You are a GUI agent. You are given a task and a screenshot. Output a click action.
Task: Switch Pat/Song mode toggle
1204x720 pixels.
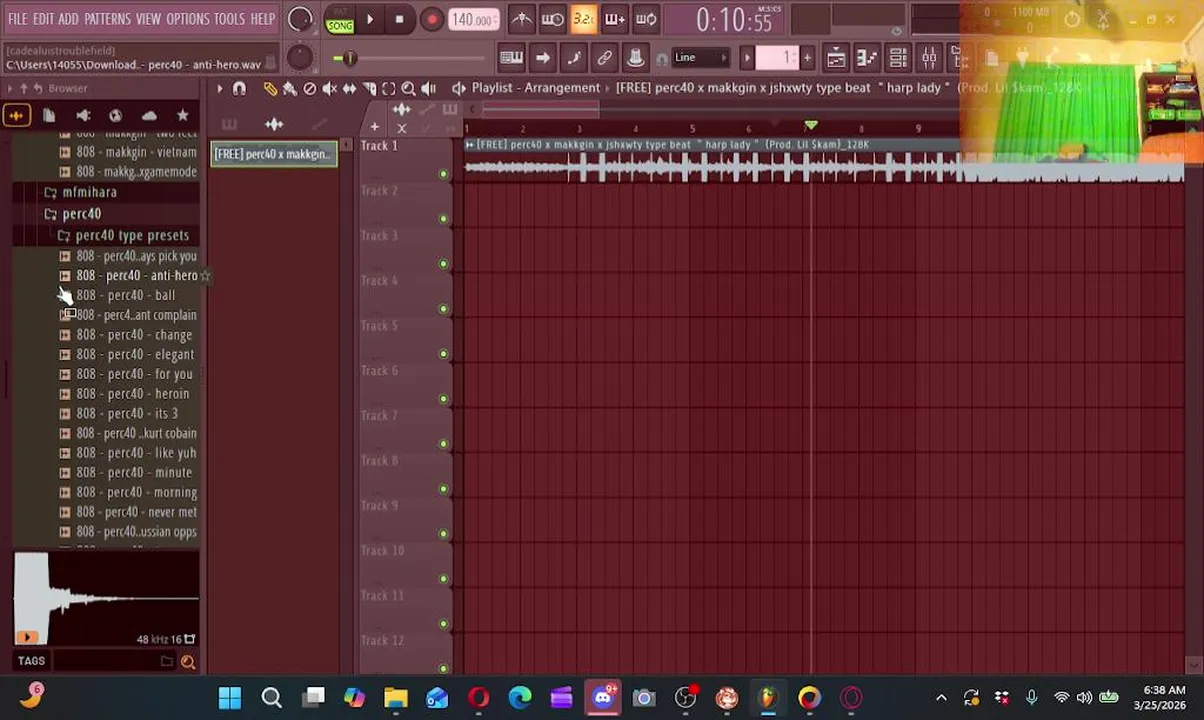340,19
